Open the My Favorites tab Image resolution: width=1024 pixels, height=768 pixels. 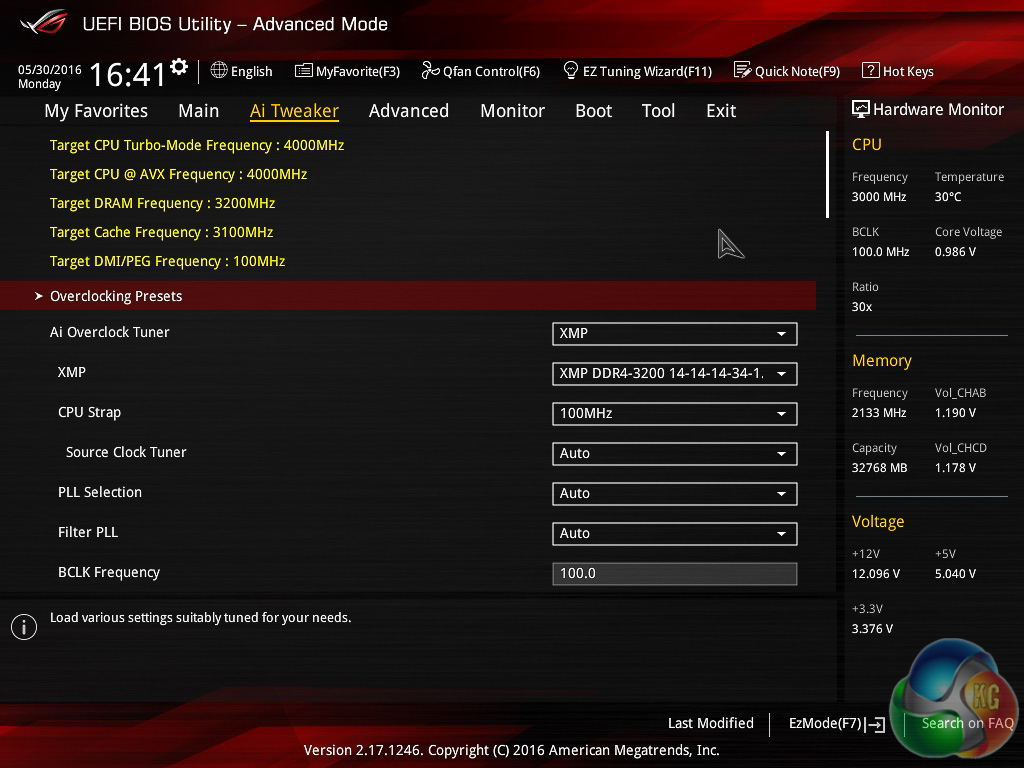[96, 111]
